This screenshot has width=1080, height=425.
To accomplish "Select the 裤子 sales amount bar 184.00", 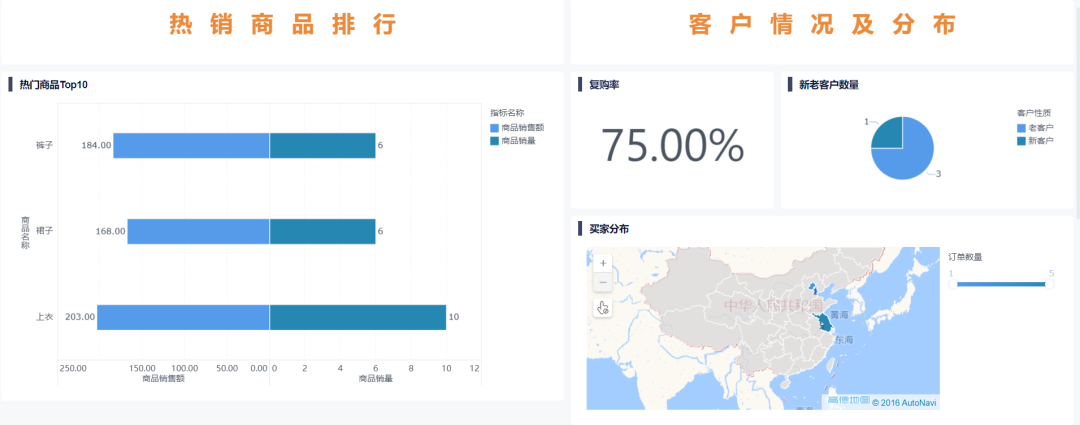I will [191, 145].
